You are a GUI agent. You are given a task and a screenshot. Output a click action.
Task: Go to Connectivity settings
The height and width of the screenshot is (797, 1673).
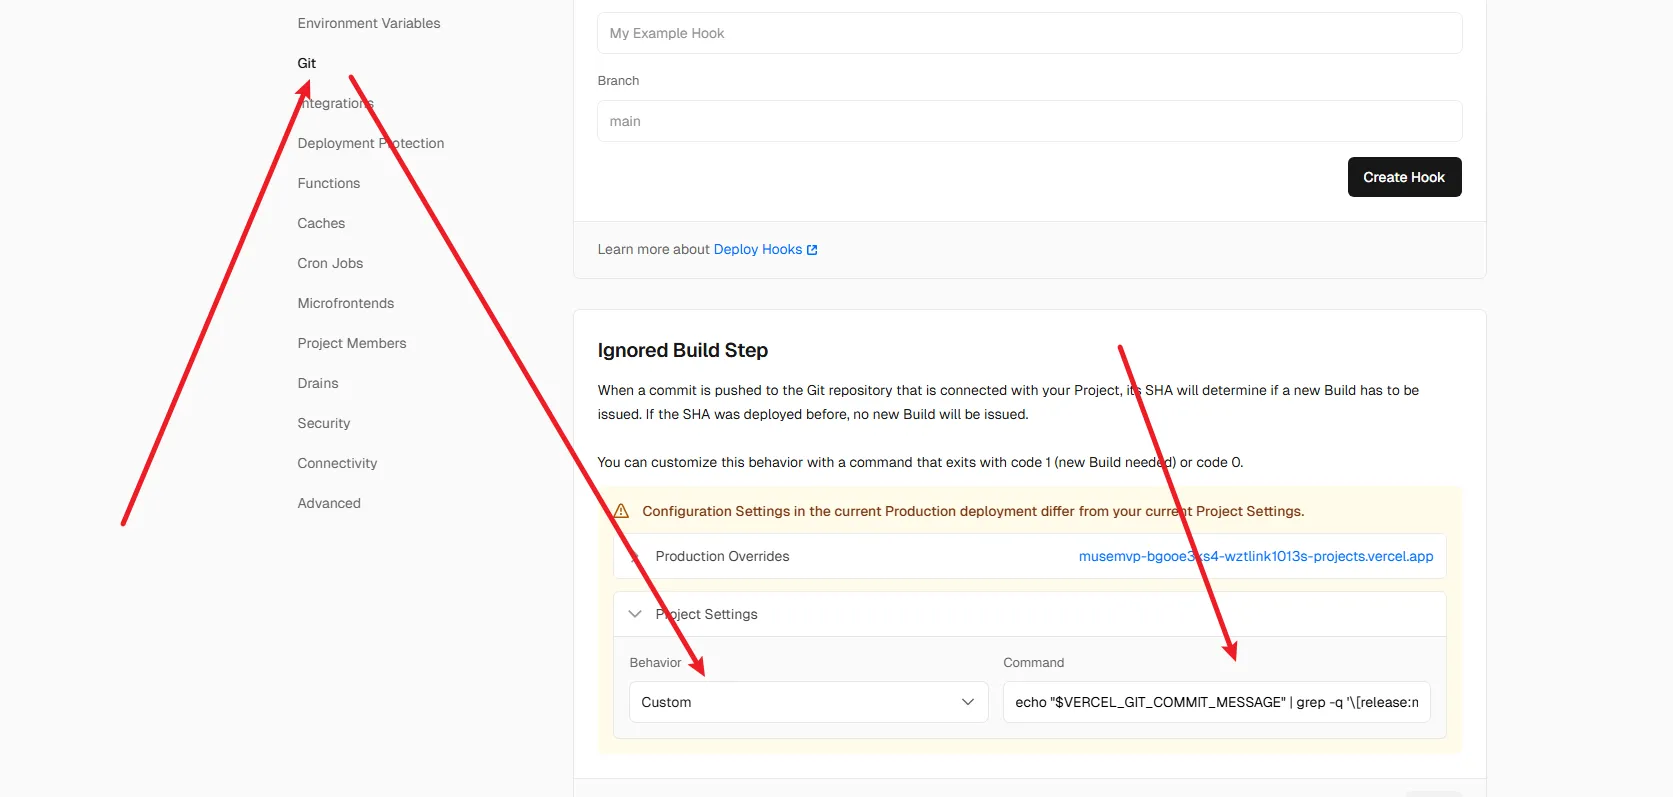337,463
